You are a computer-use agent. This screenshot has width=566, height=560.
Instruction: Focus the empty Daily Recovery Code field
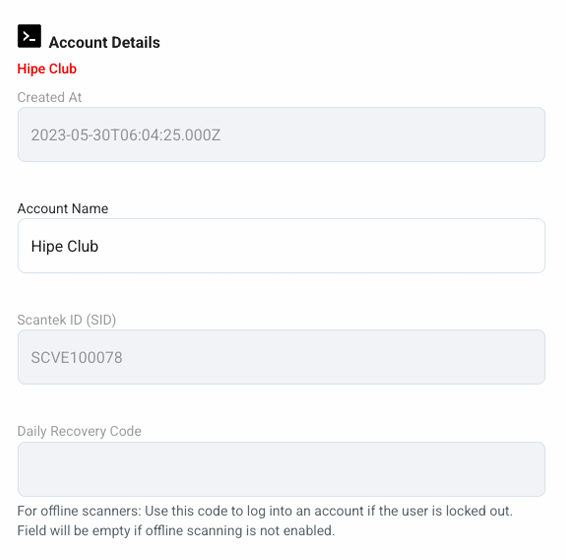point(281,469)
